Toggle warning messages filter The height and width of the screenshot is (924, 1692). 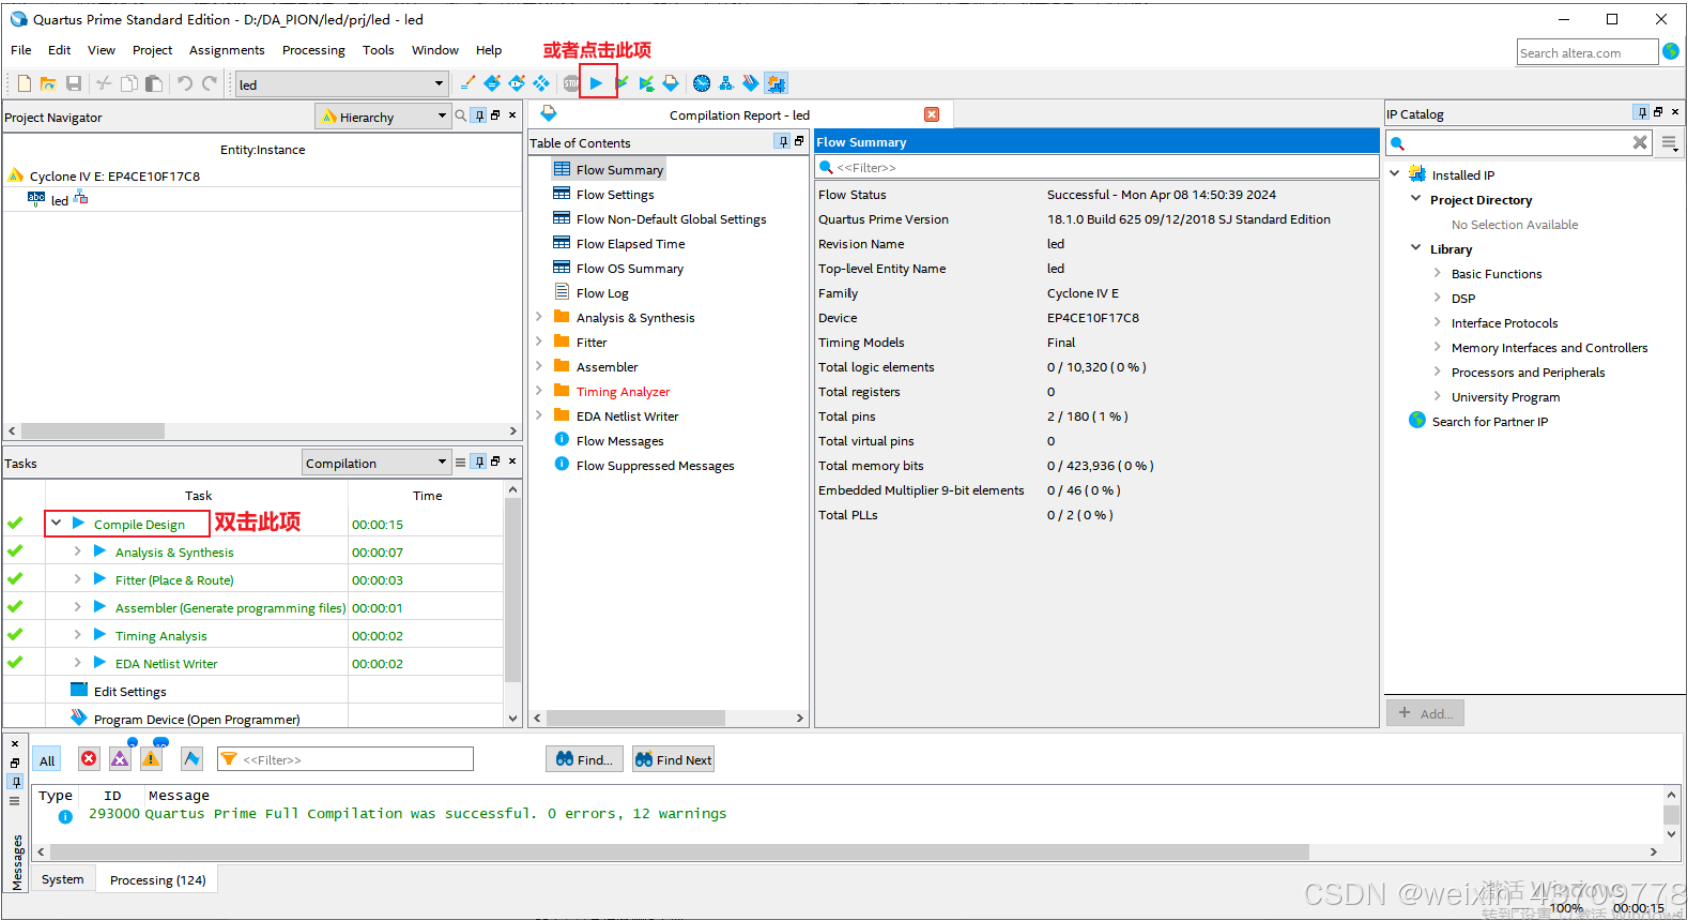coord(151,759)
